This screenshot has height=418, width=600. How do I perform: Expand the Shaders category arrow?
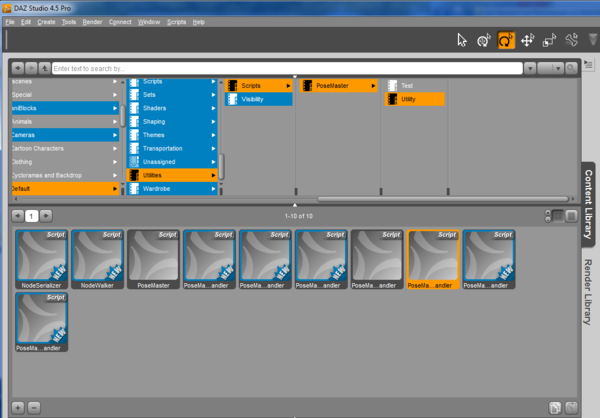coord(213,108)
